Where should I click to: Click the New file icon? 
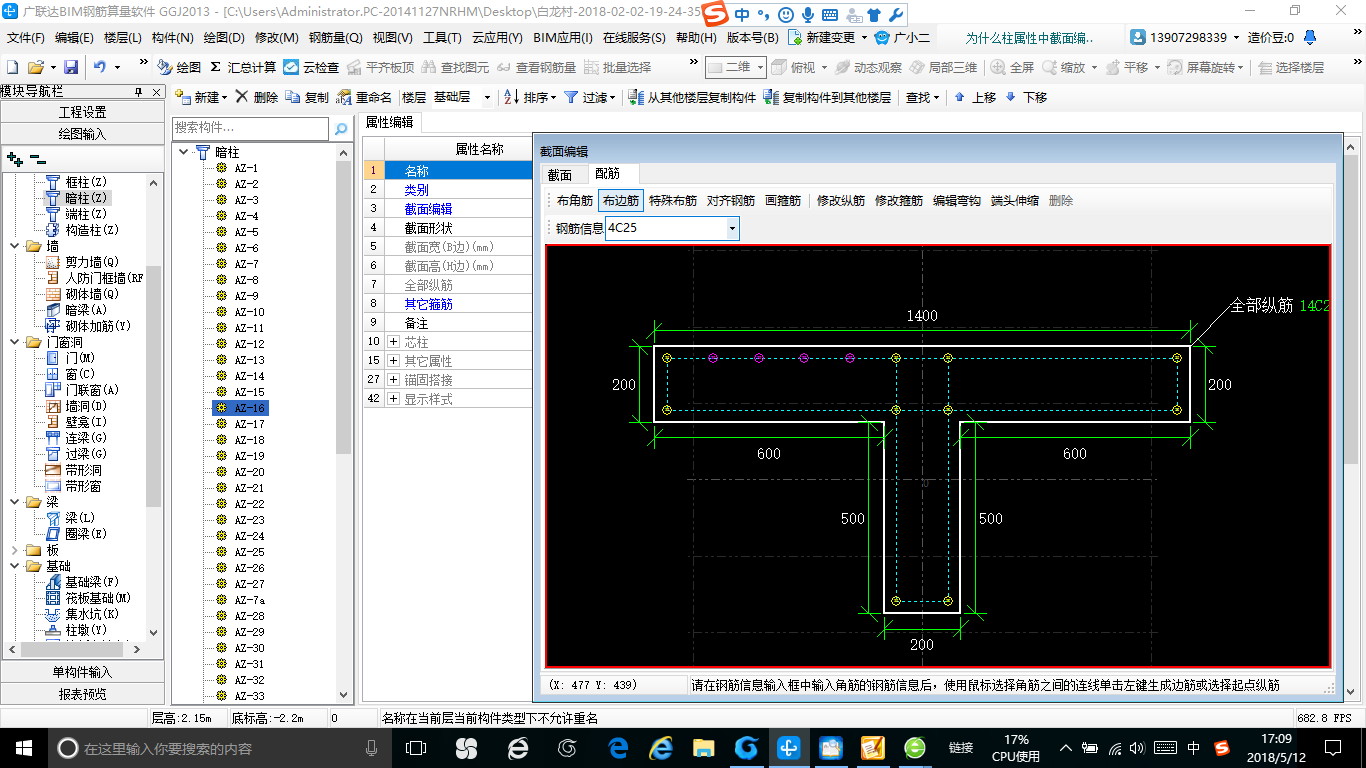[12, 67]
